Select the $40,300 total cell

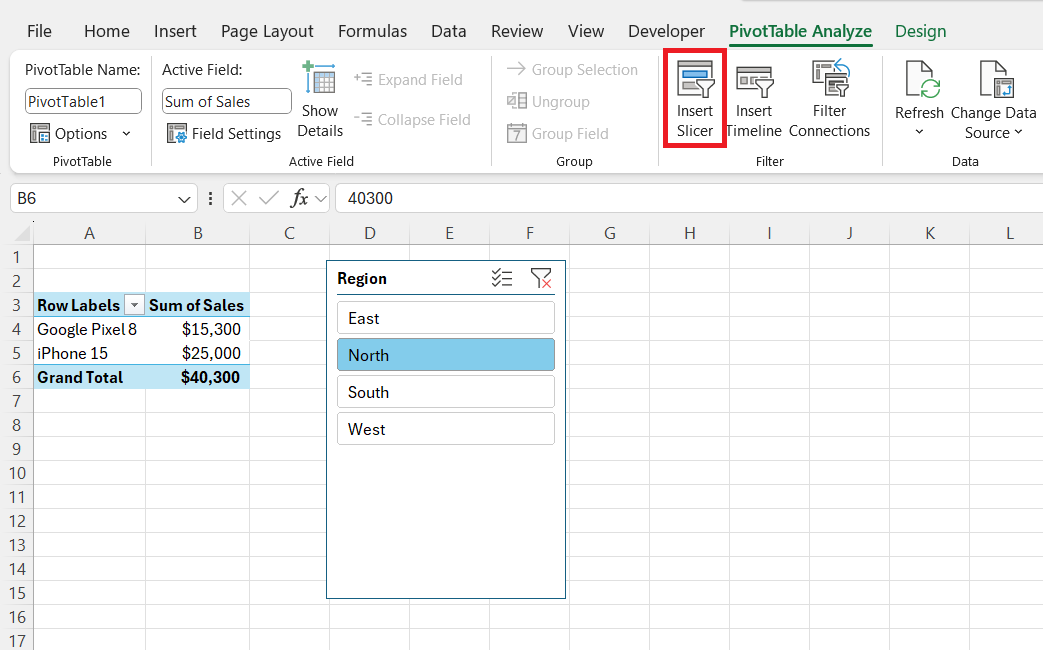tap(198, 377)
